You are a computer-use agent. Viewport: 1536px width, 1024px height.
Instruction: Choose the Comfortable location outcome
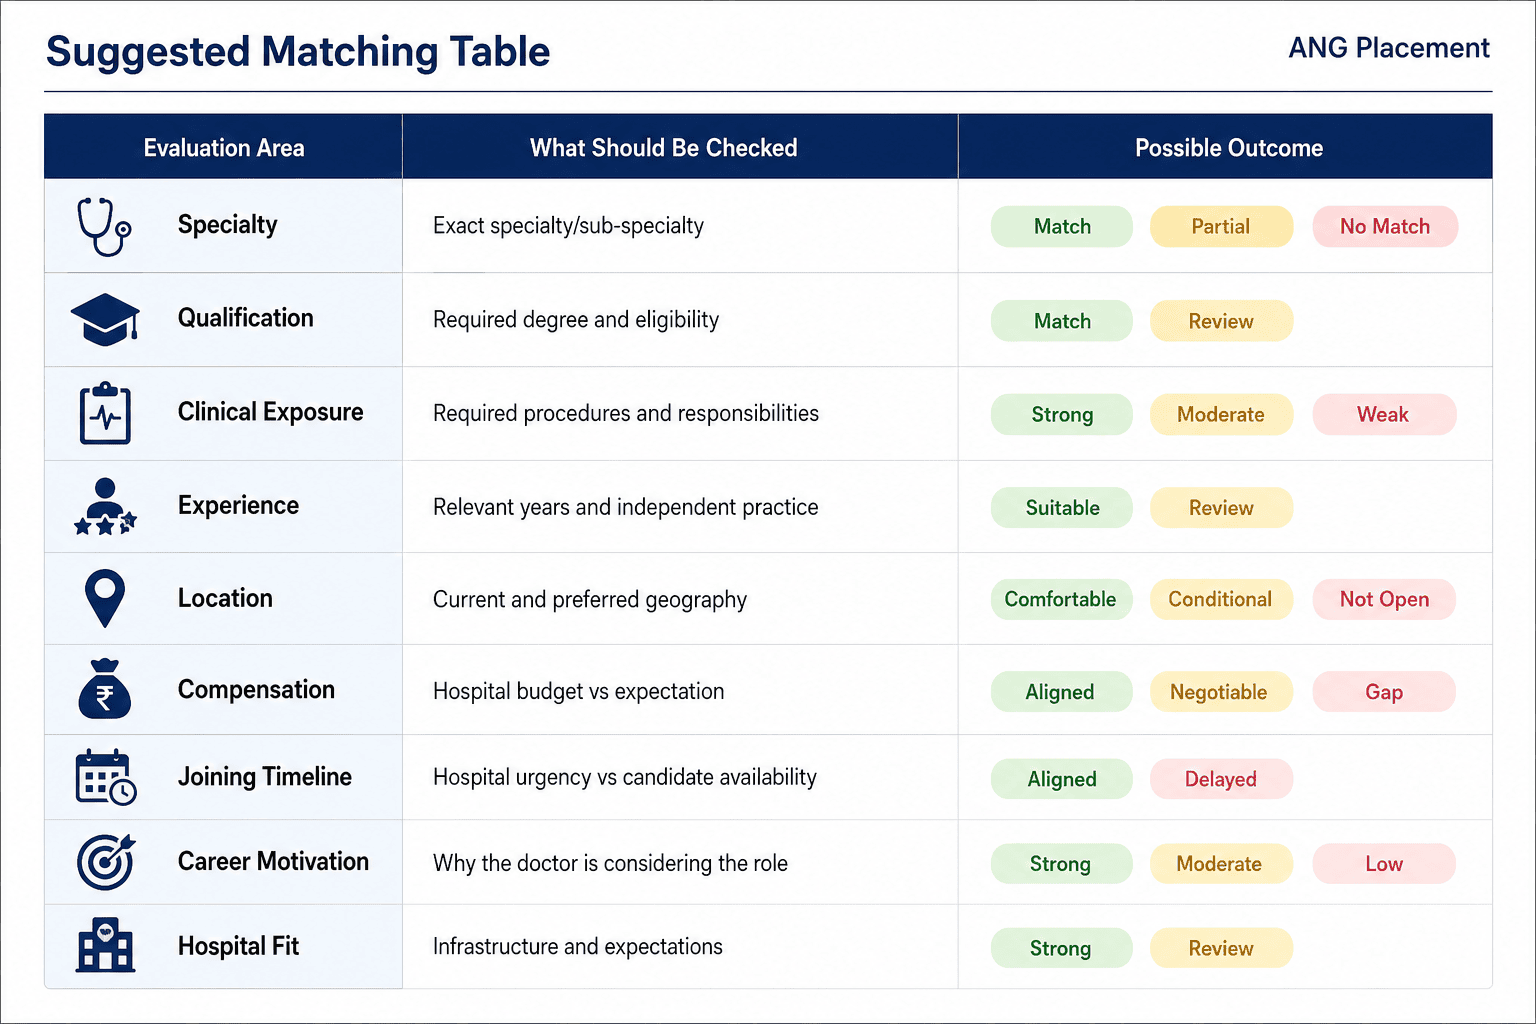coord(1061,599)
